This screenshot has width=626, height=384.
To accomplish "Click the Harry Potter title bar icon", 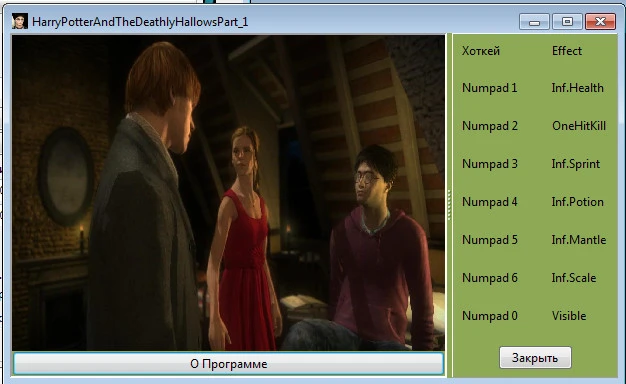I will tap(20, 21).
